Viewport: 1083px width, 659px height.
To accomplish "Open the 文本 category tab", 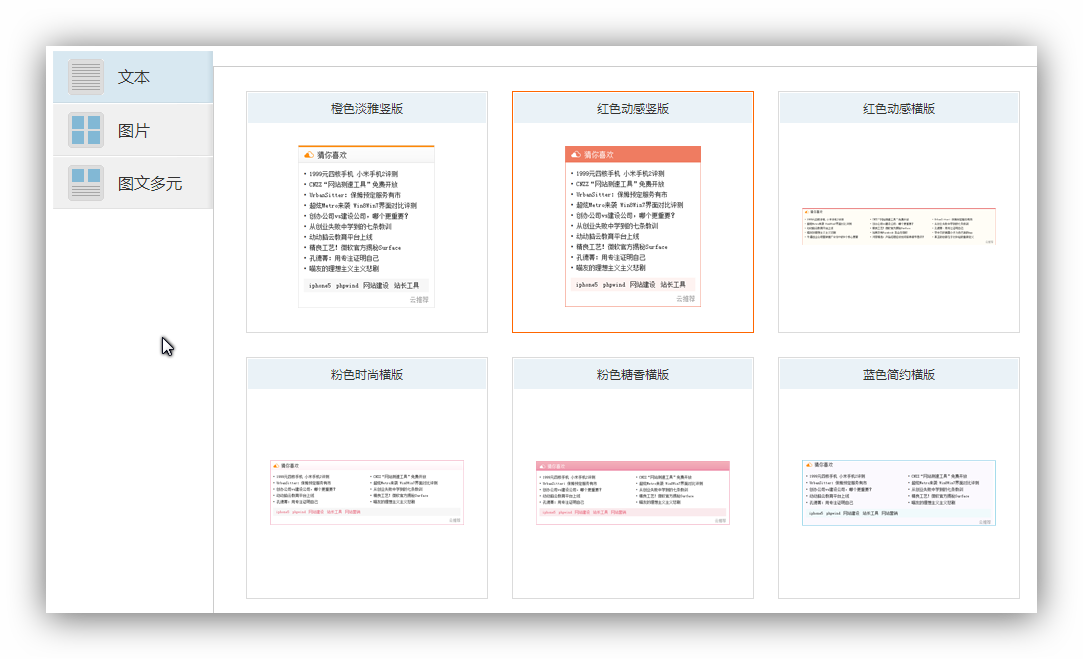I will coord(133,77).
